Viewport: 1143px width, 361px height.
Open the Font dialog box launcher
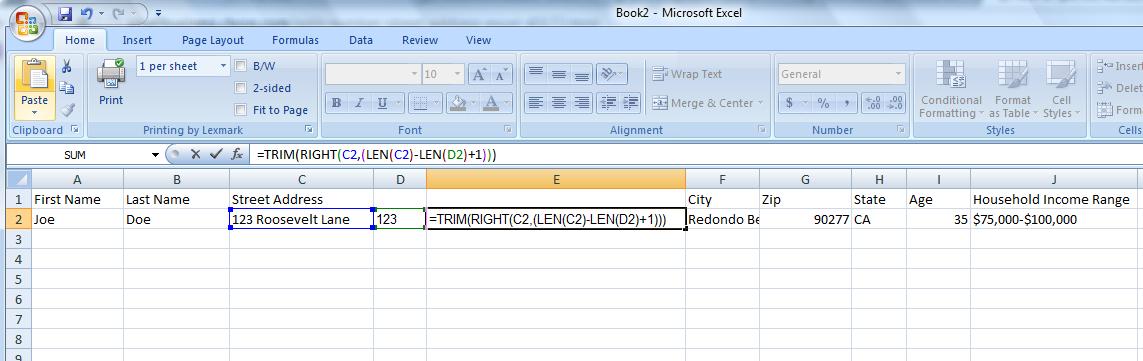coord(507,130)
